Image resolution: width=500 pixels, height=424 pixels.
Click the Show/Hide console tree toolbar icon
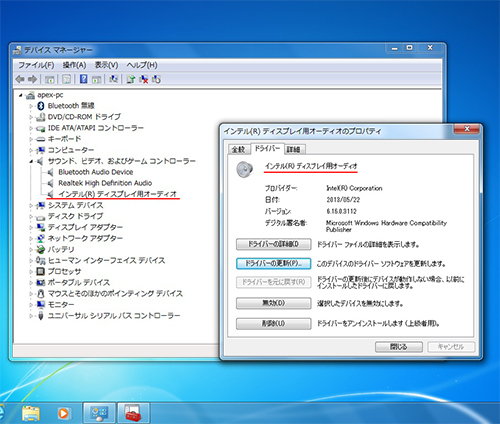[50, 79]
